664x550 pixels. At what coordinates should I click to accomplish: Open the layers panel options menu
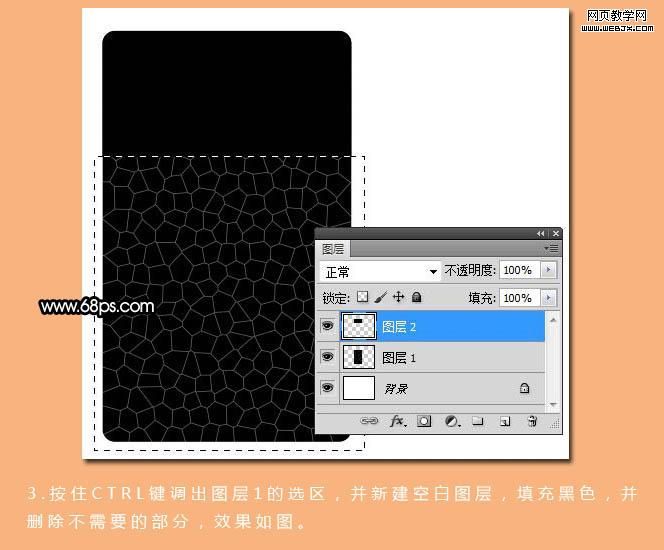tap(552, 249)
